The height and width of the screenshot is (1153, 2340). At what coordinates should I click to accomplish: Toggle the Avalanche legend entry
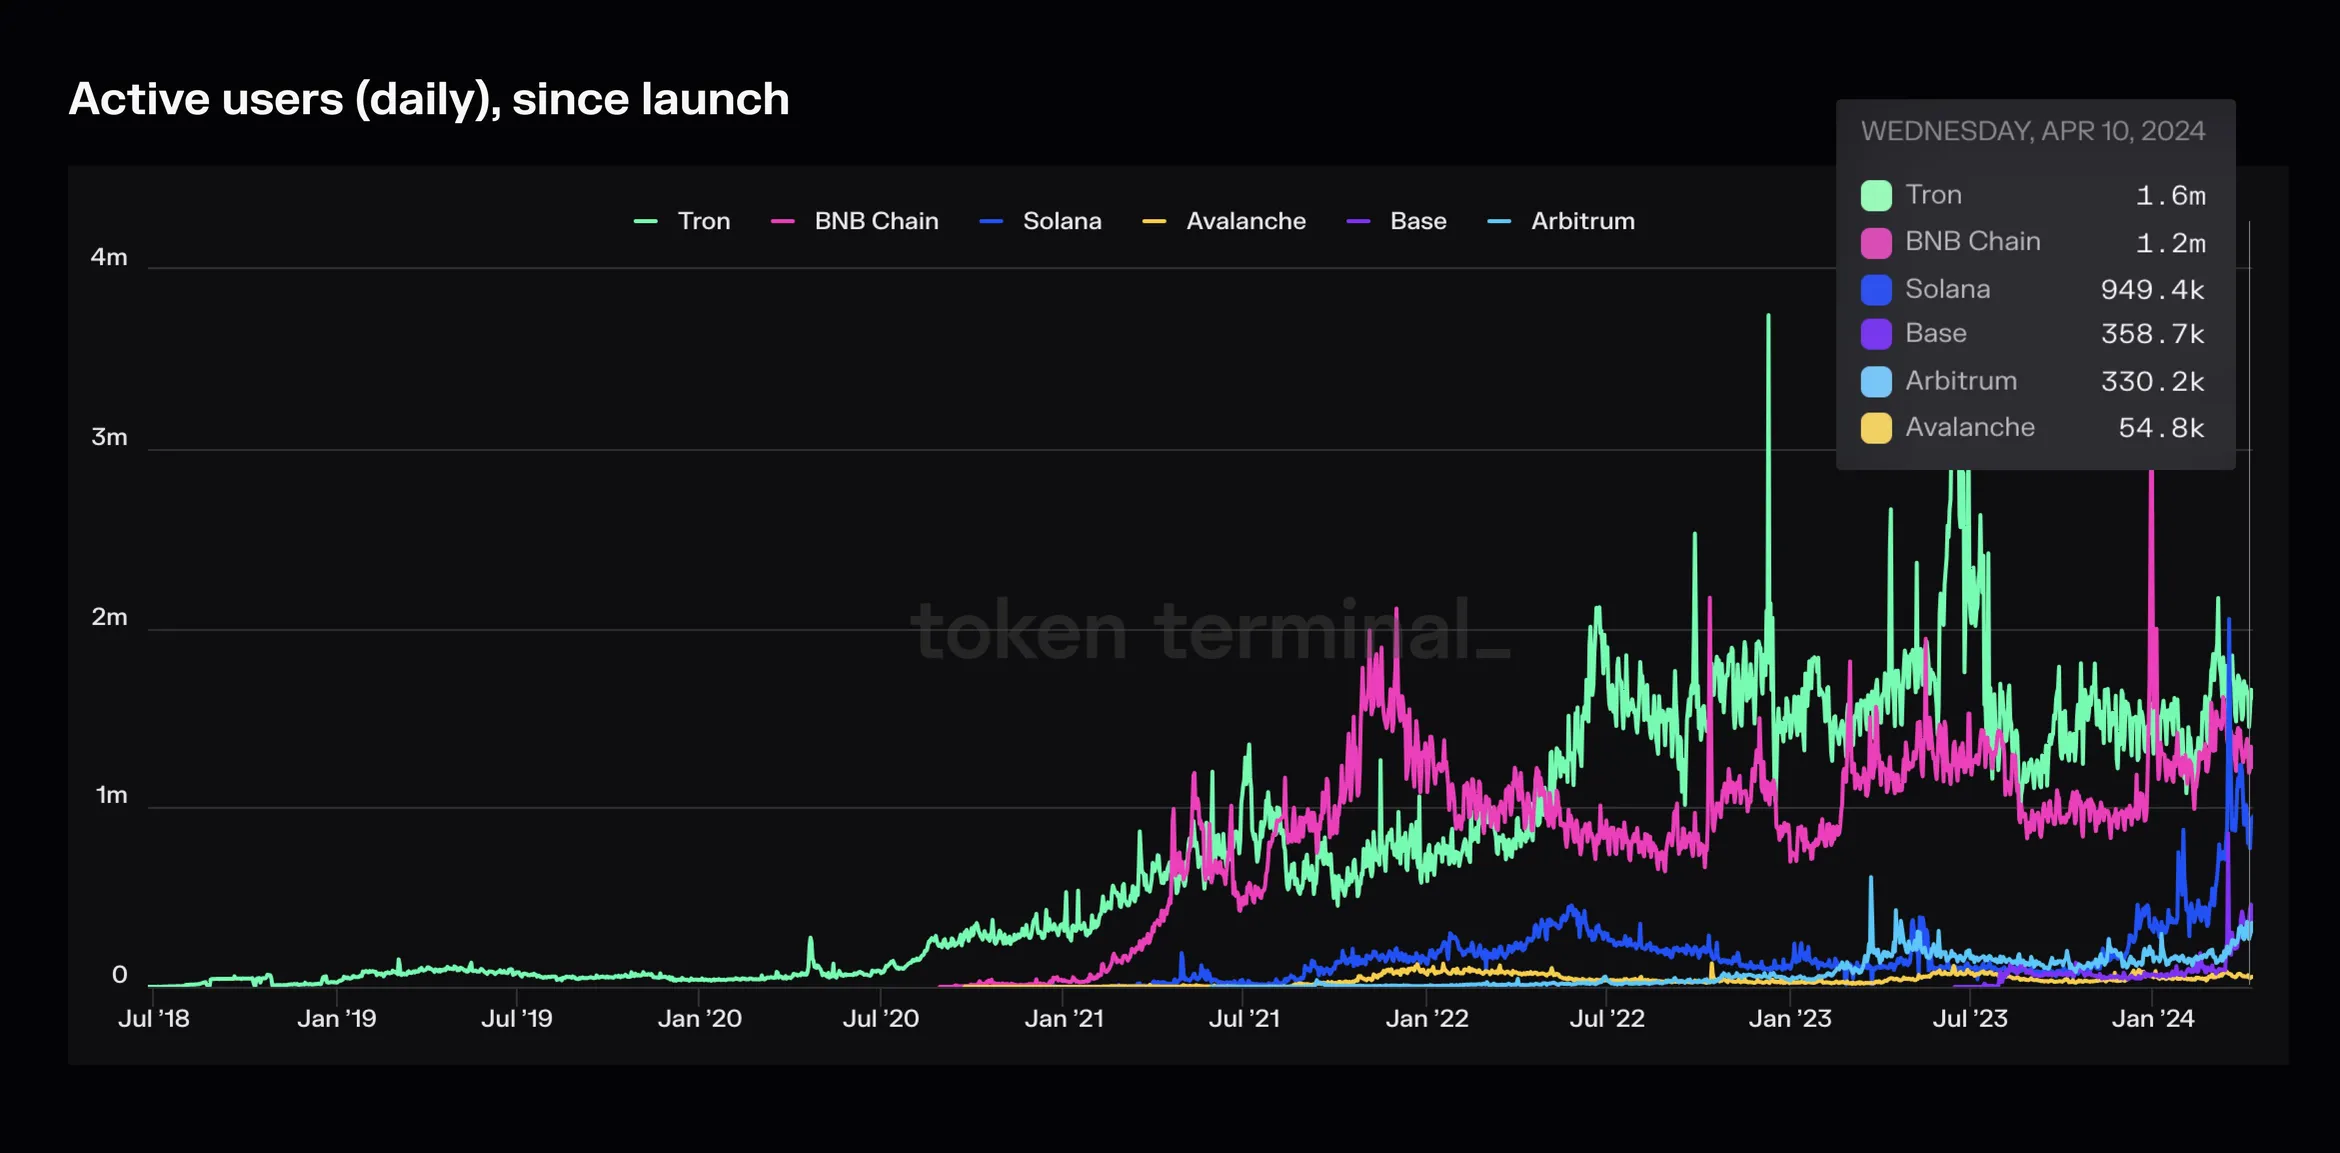point(1224,221)
